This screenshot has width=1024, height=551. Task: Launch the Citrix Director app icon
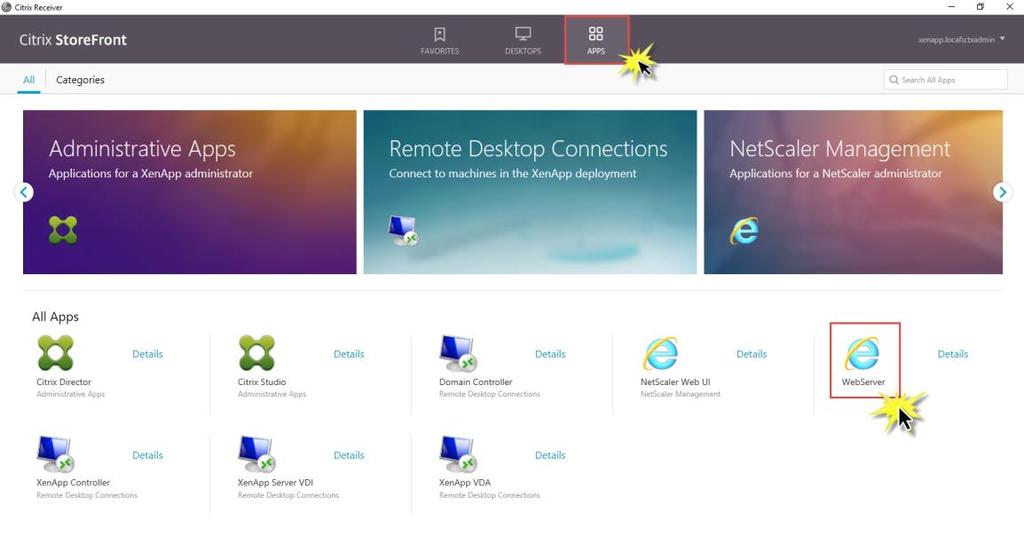[56, 353]
